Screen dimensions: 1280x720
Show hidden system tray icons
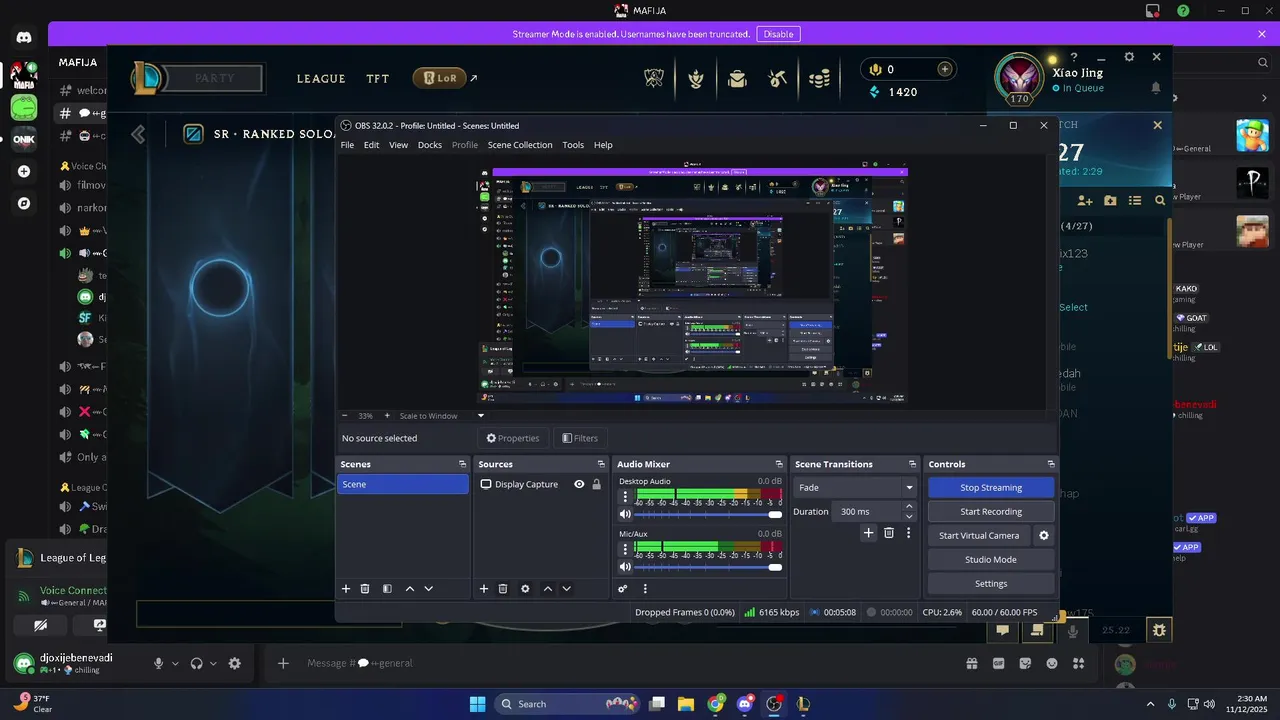1150,704
